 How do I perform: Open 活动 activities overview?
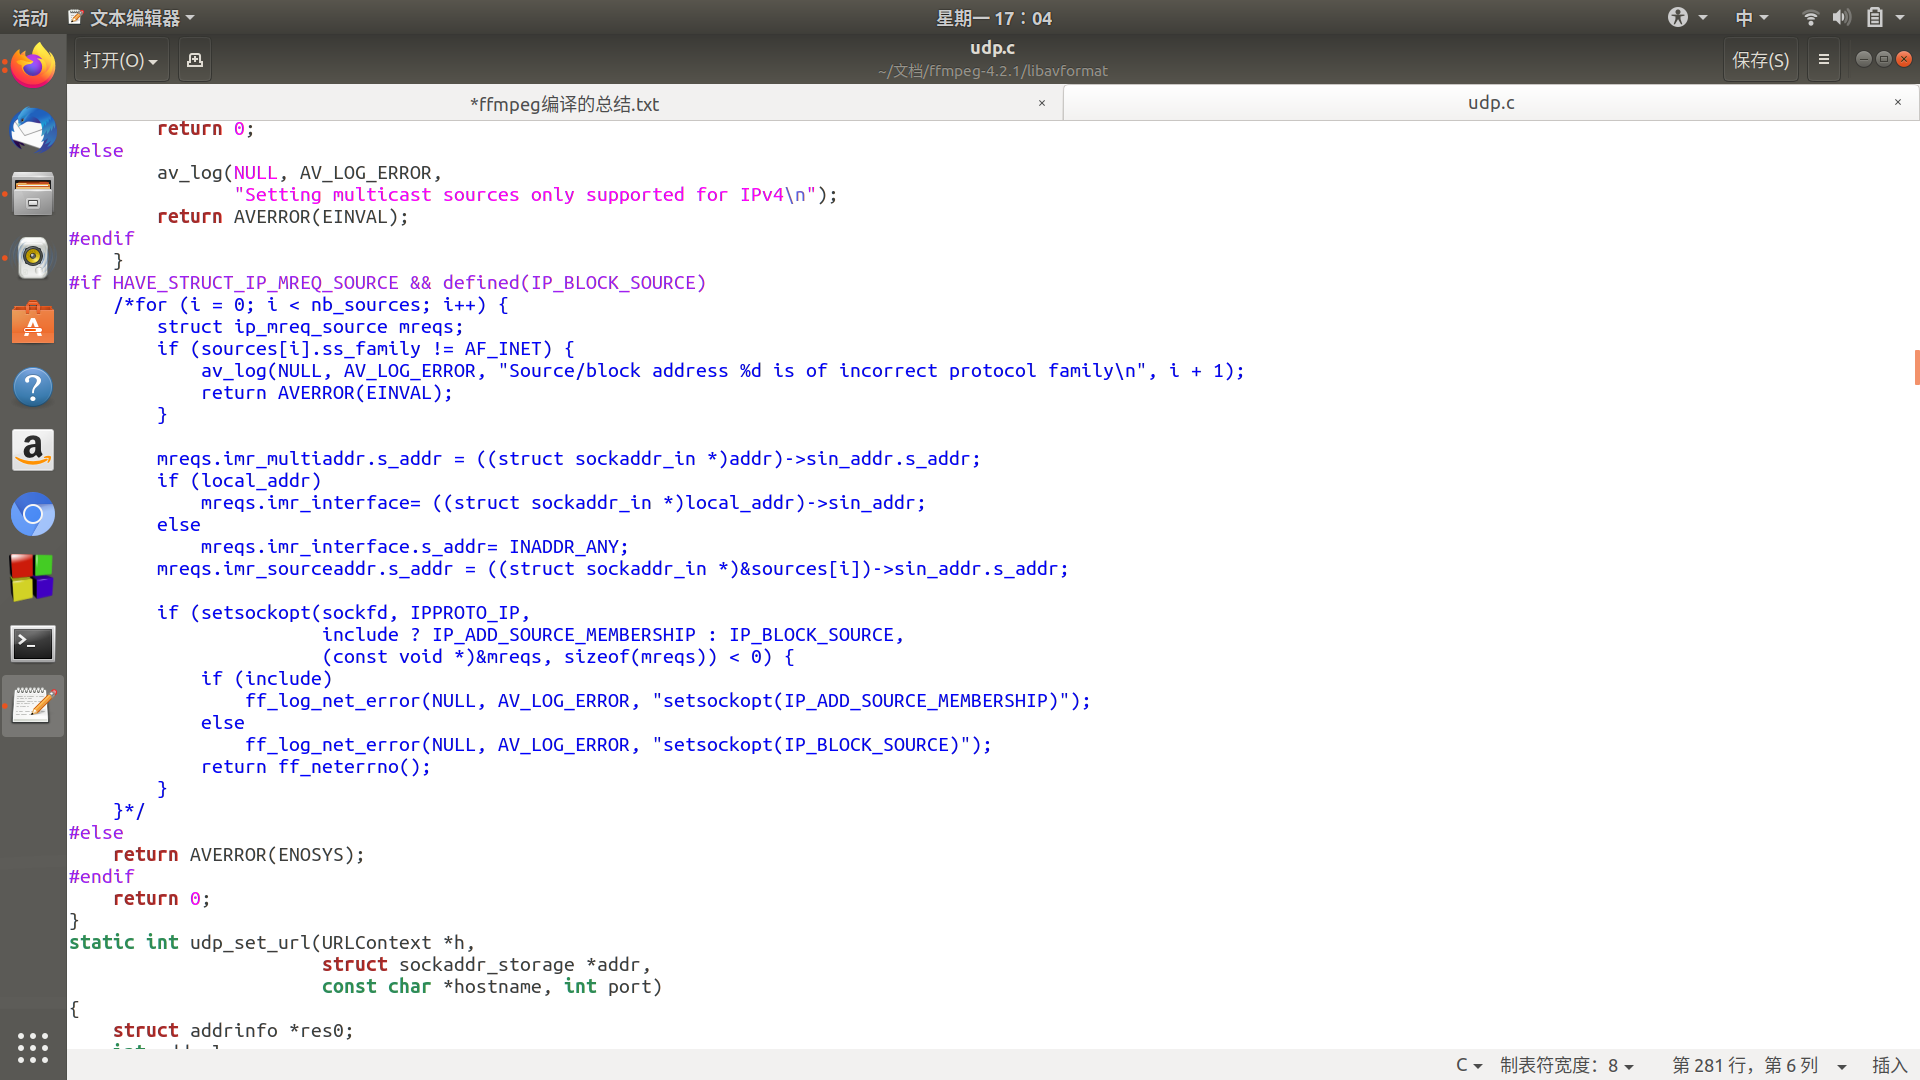30,18
